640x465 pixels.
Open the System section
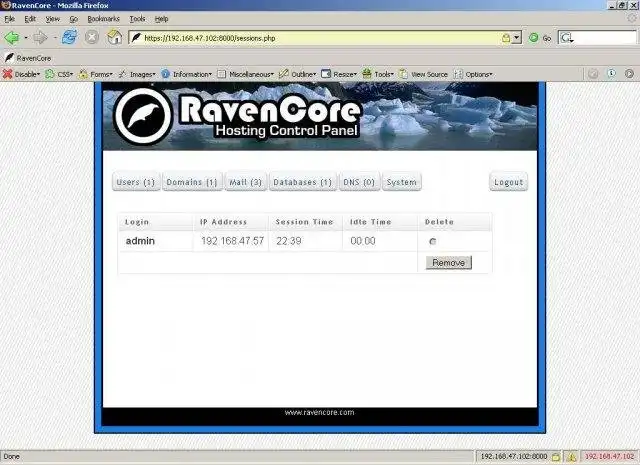[x=402, y=182]
